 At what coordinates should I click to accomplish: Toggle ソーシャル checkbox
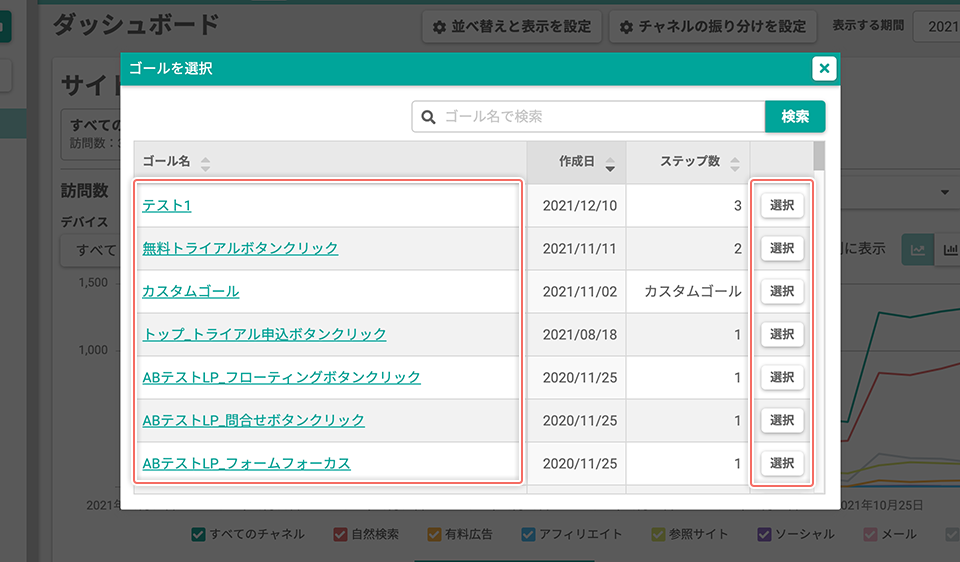(764, 534)
